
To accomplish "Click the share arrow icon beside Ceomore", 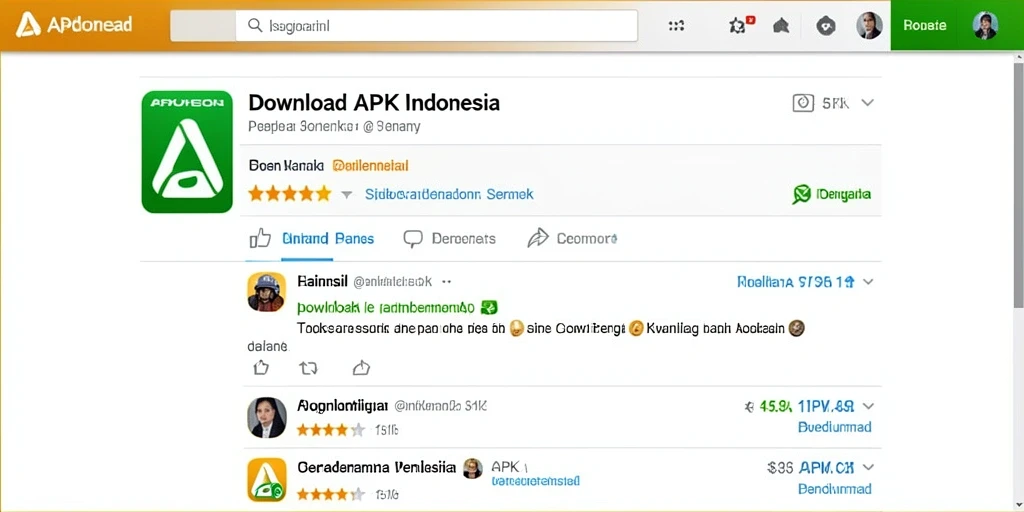I will pyautogui.click(x=537, y=238).
